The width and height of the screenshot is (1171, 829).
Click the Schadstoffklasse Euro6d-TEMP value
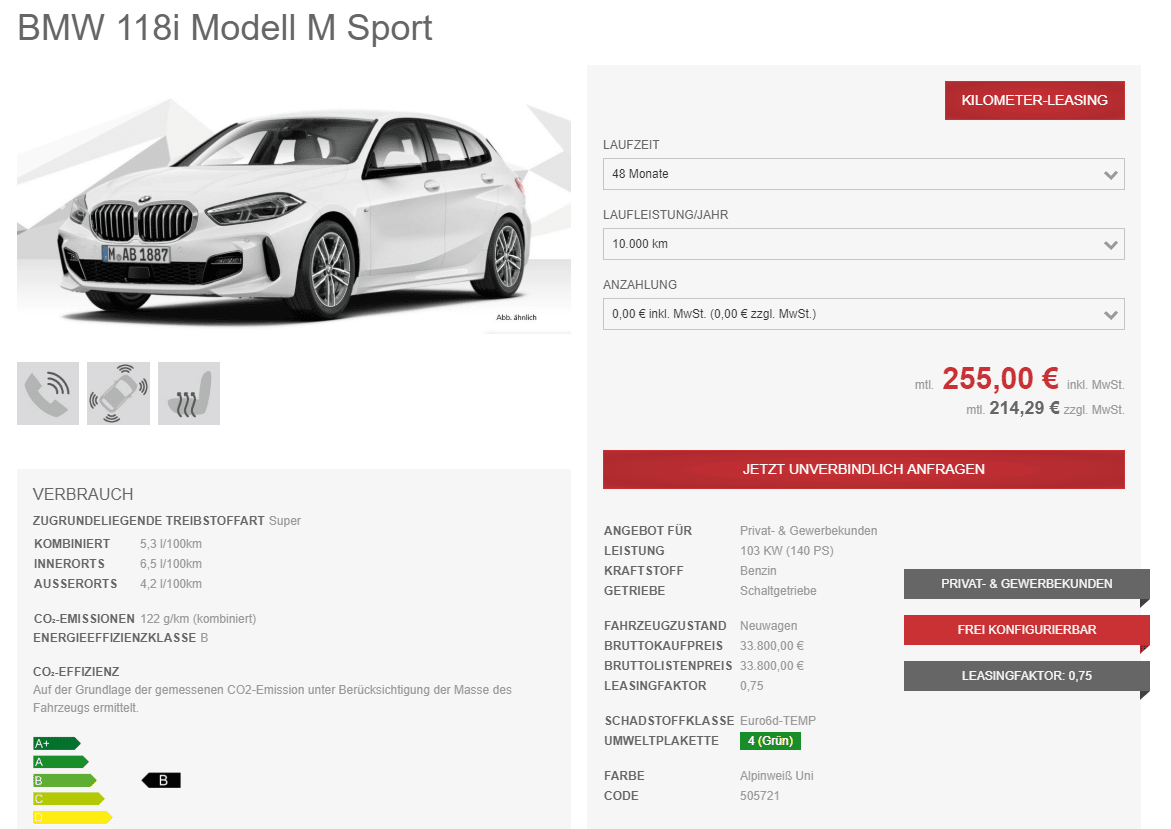pyautogui.click(x=777, y=721)
